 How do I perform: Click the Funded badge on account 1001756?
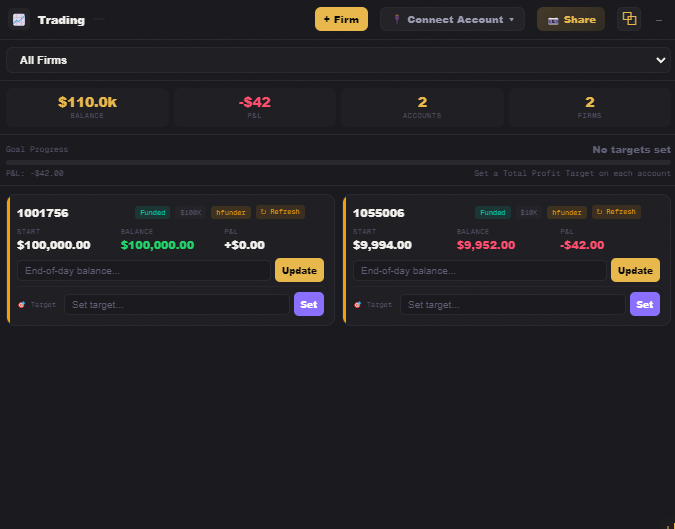click(x=153, y=213)
